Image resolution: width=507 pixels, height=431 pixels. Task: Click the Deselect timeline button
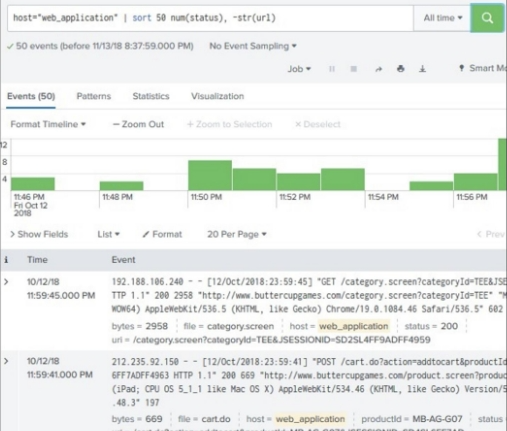click(318, 124)
